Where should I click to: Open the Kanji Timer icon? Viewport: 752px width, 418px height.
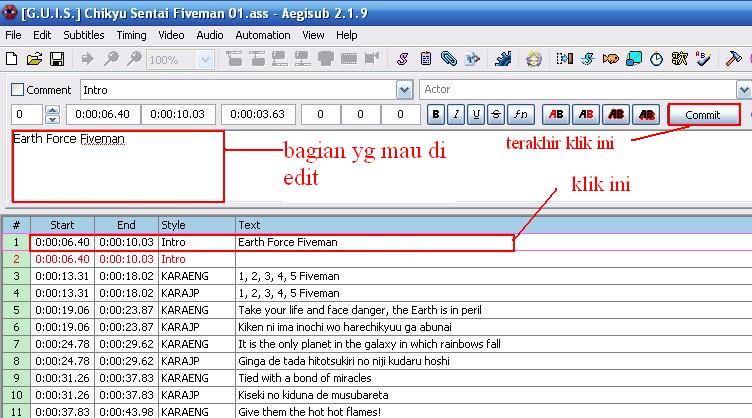[x=680, y=59]
